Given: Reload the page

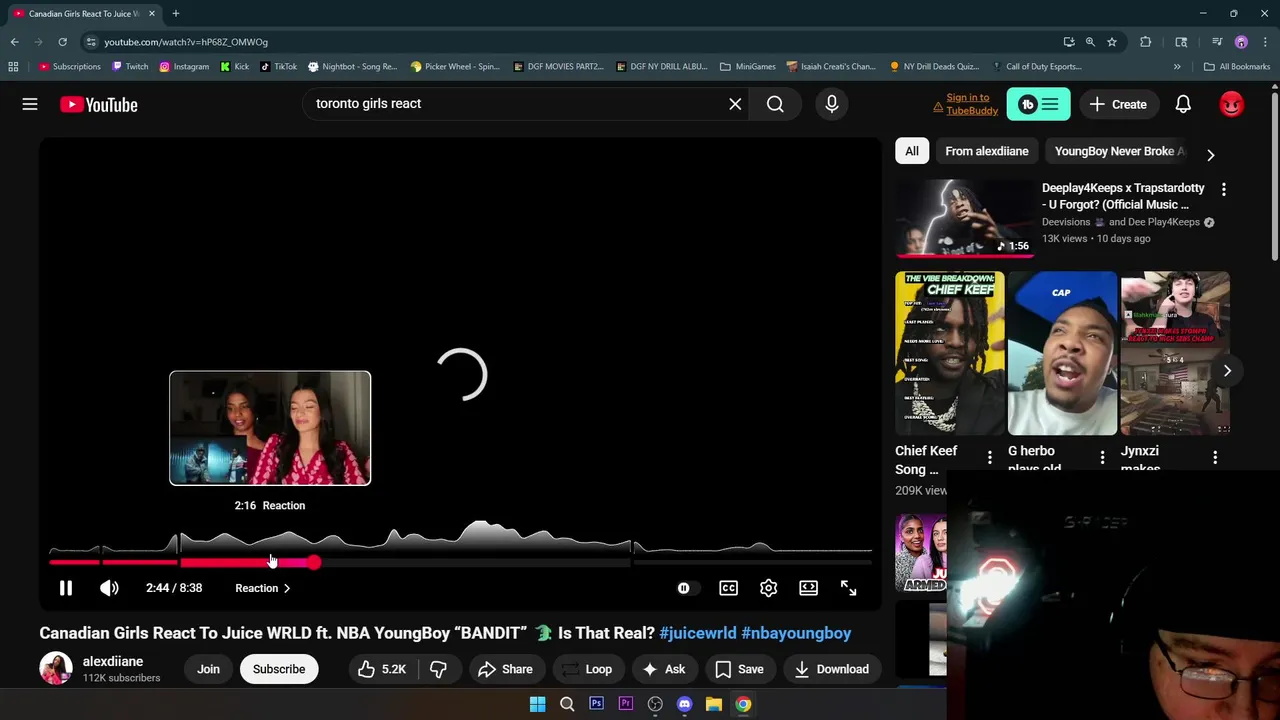Looking at the screenshot, I should tap(62, 42).
